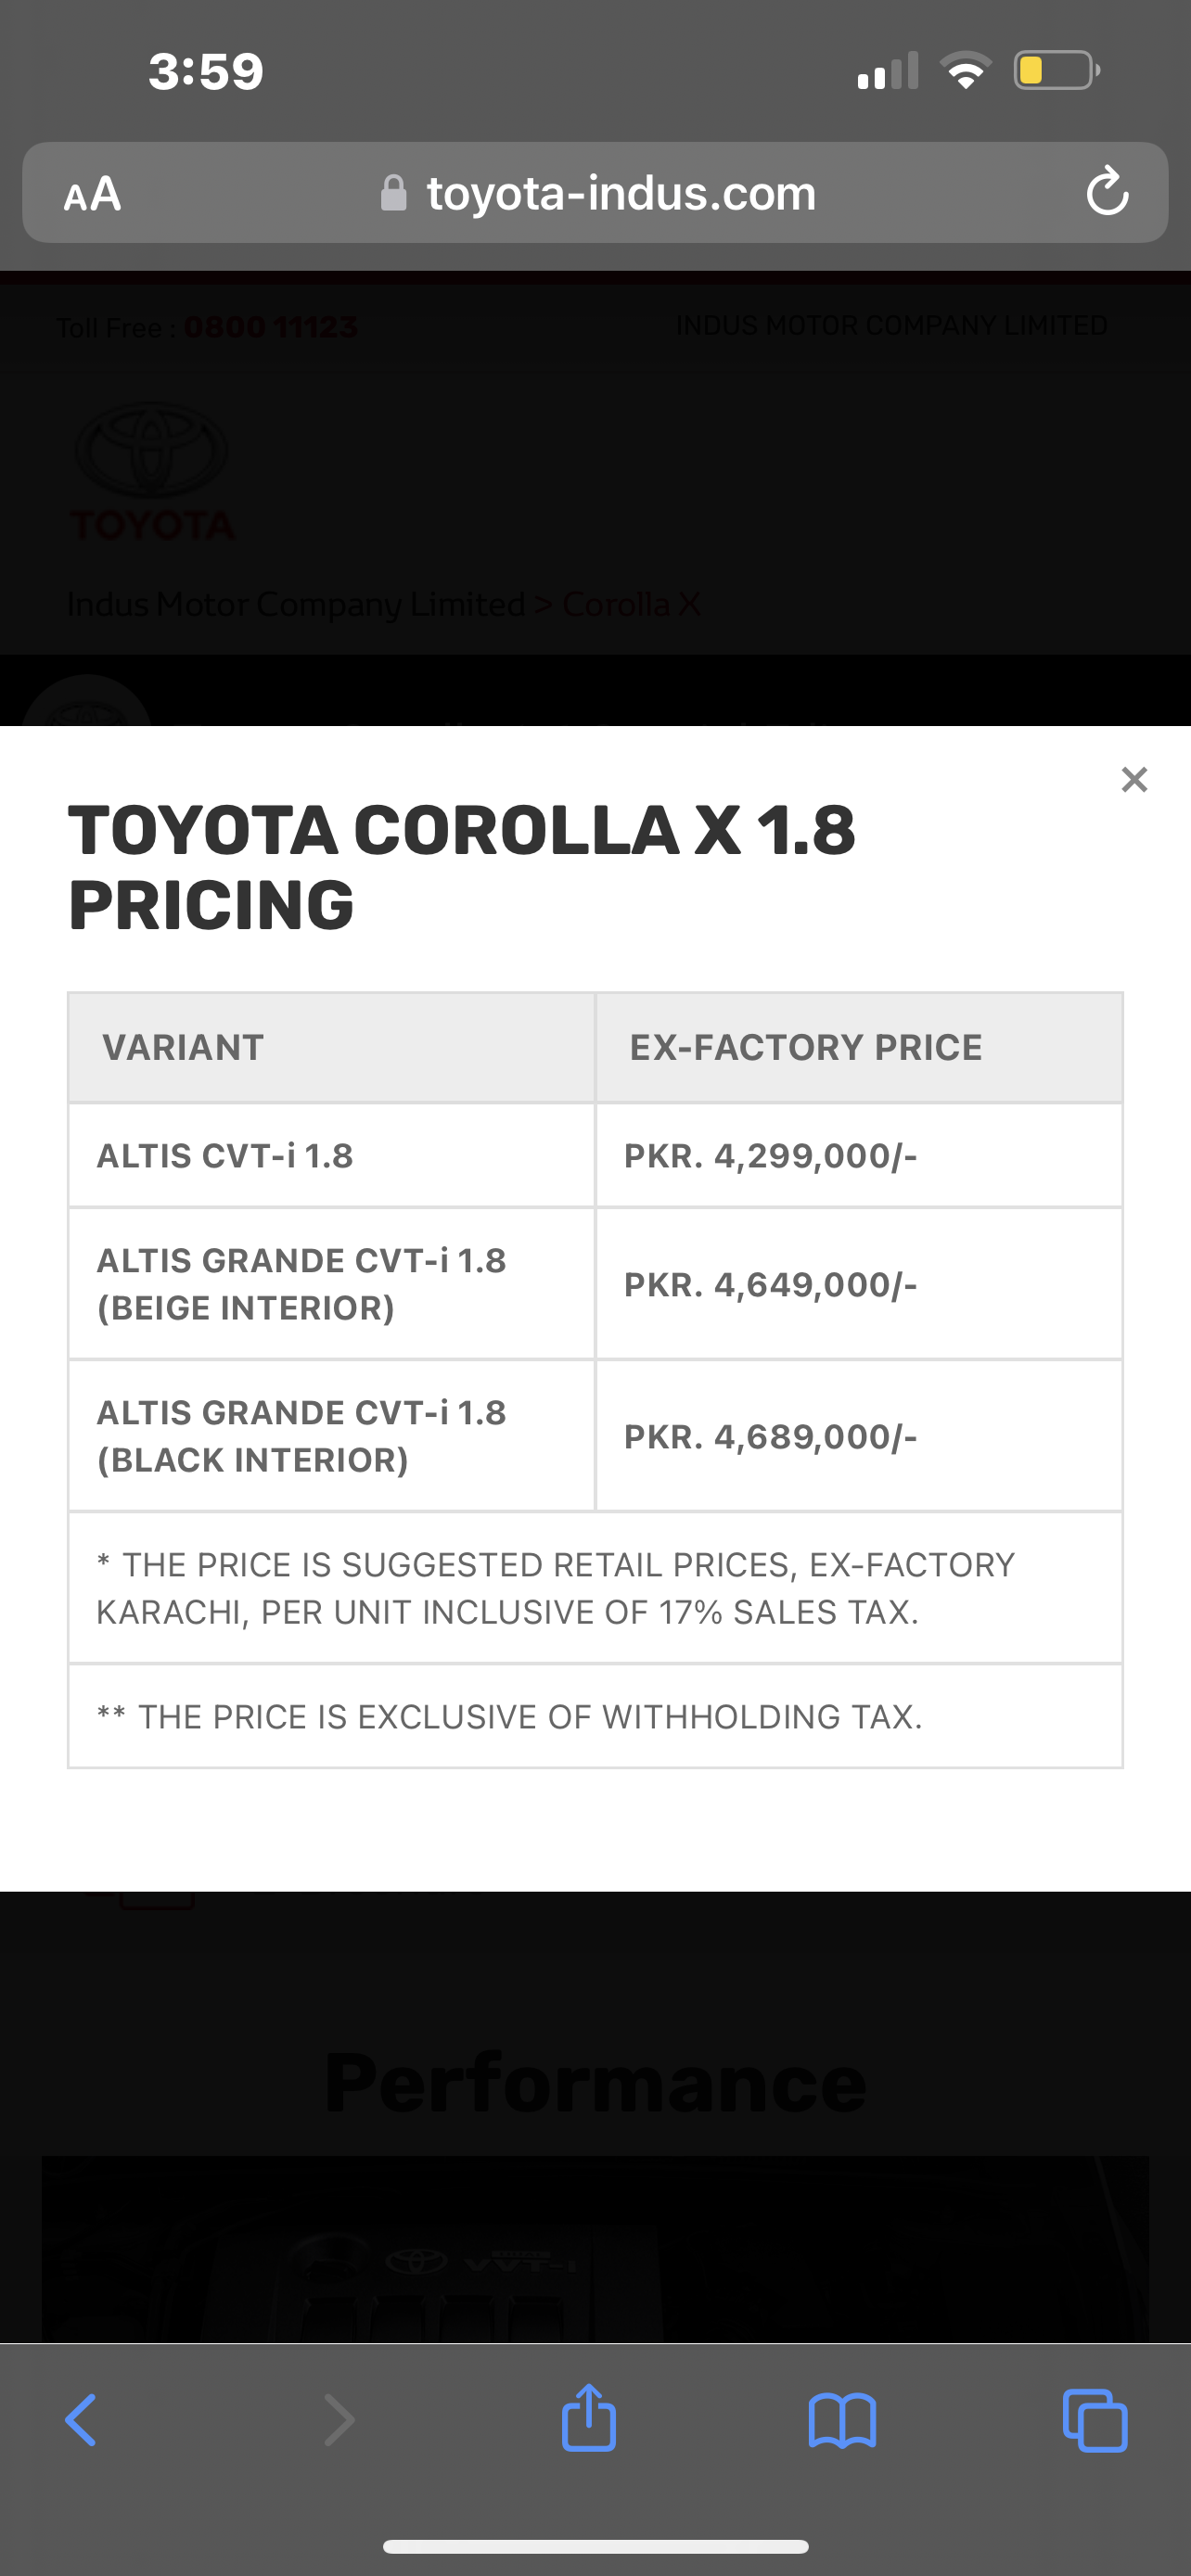Go back with Safari back arrow
1191x2576 pixels.
coord(81,2420)
